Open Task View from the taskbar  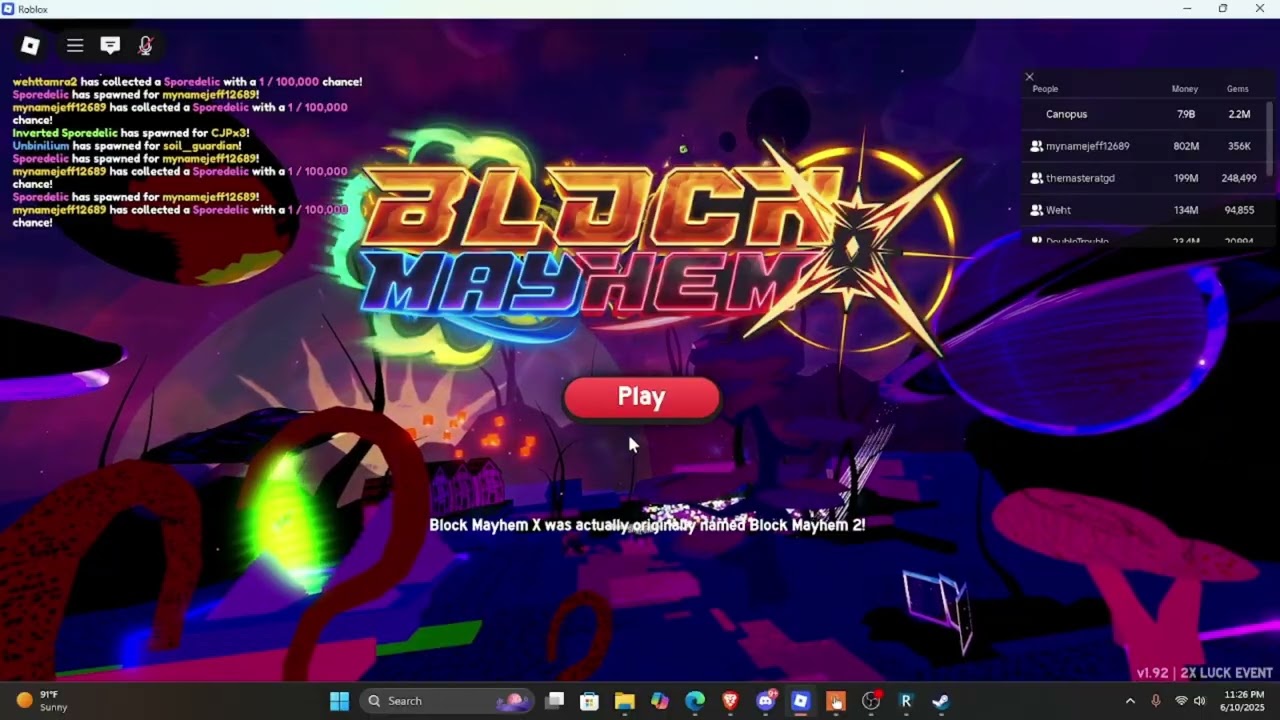[555, 701]
